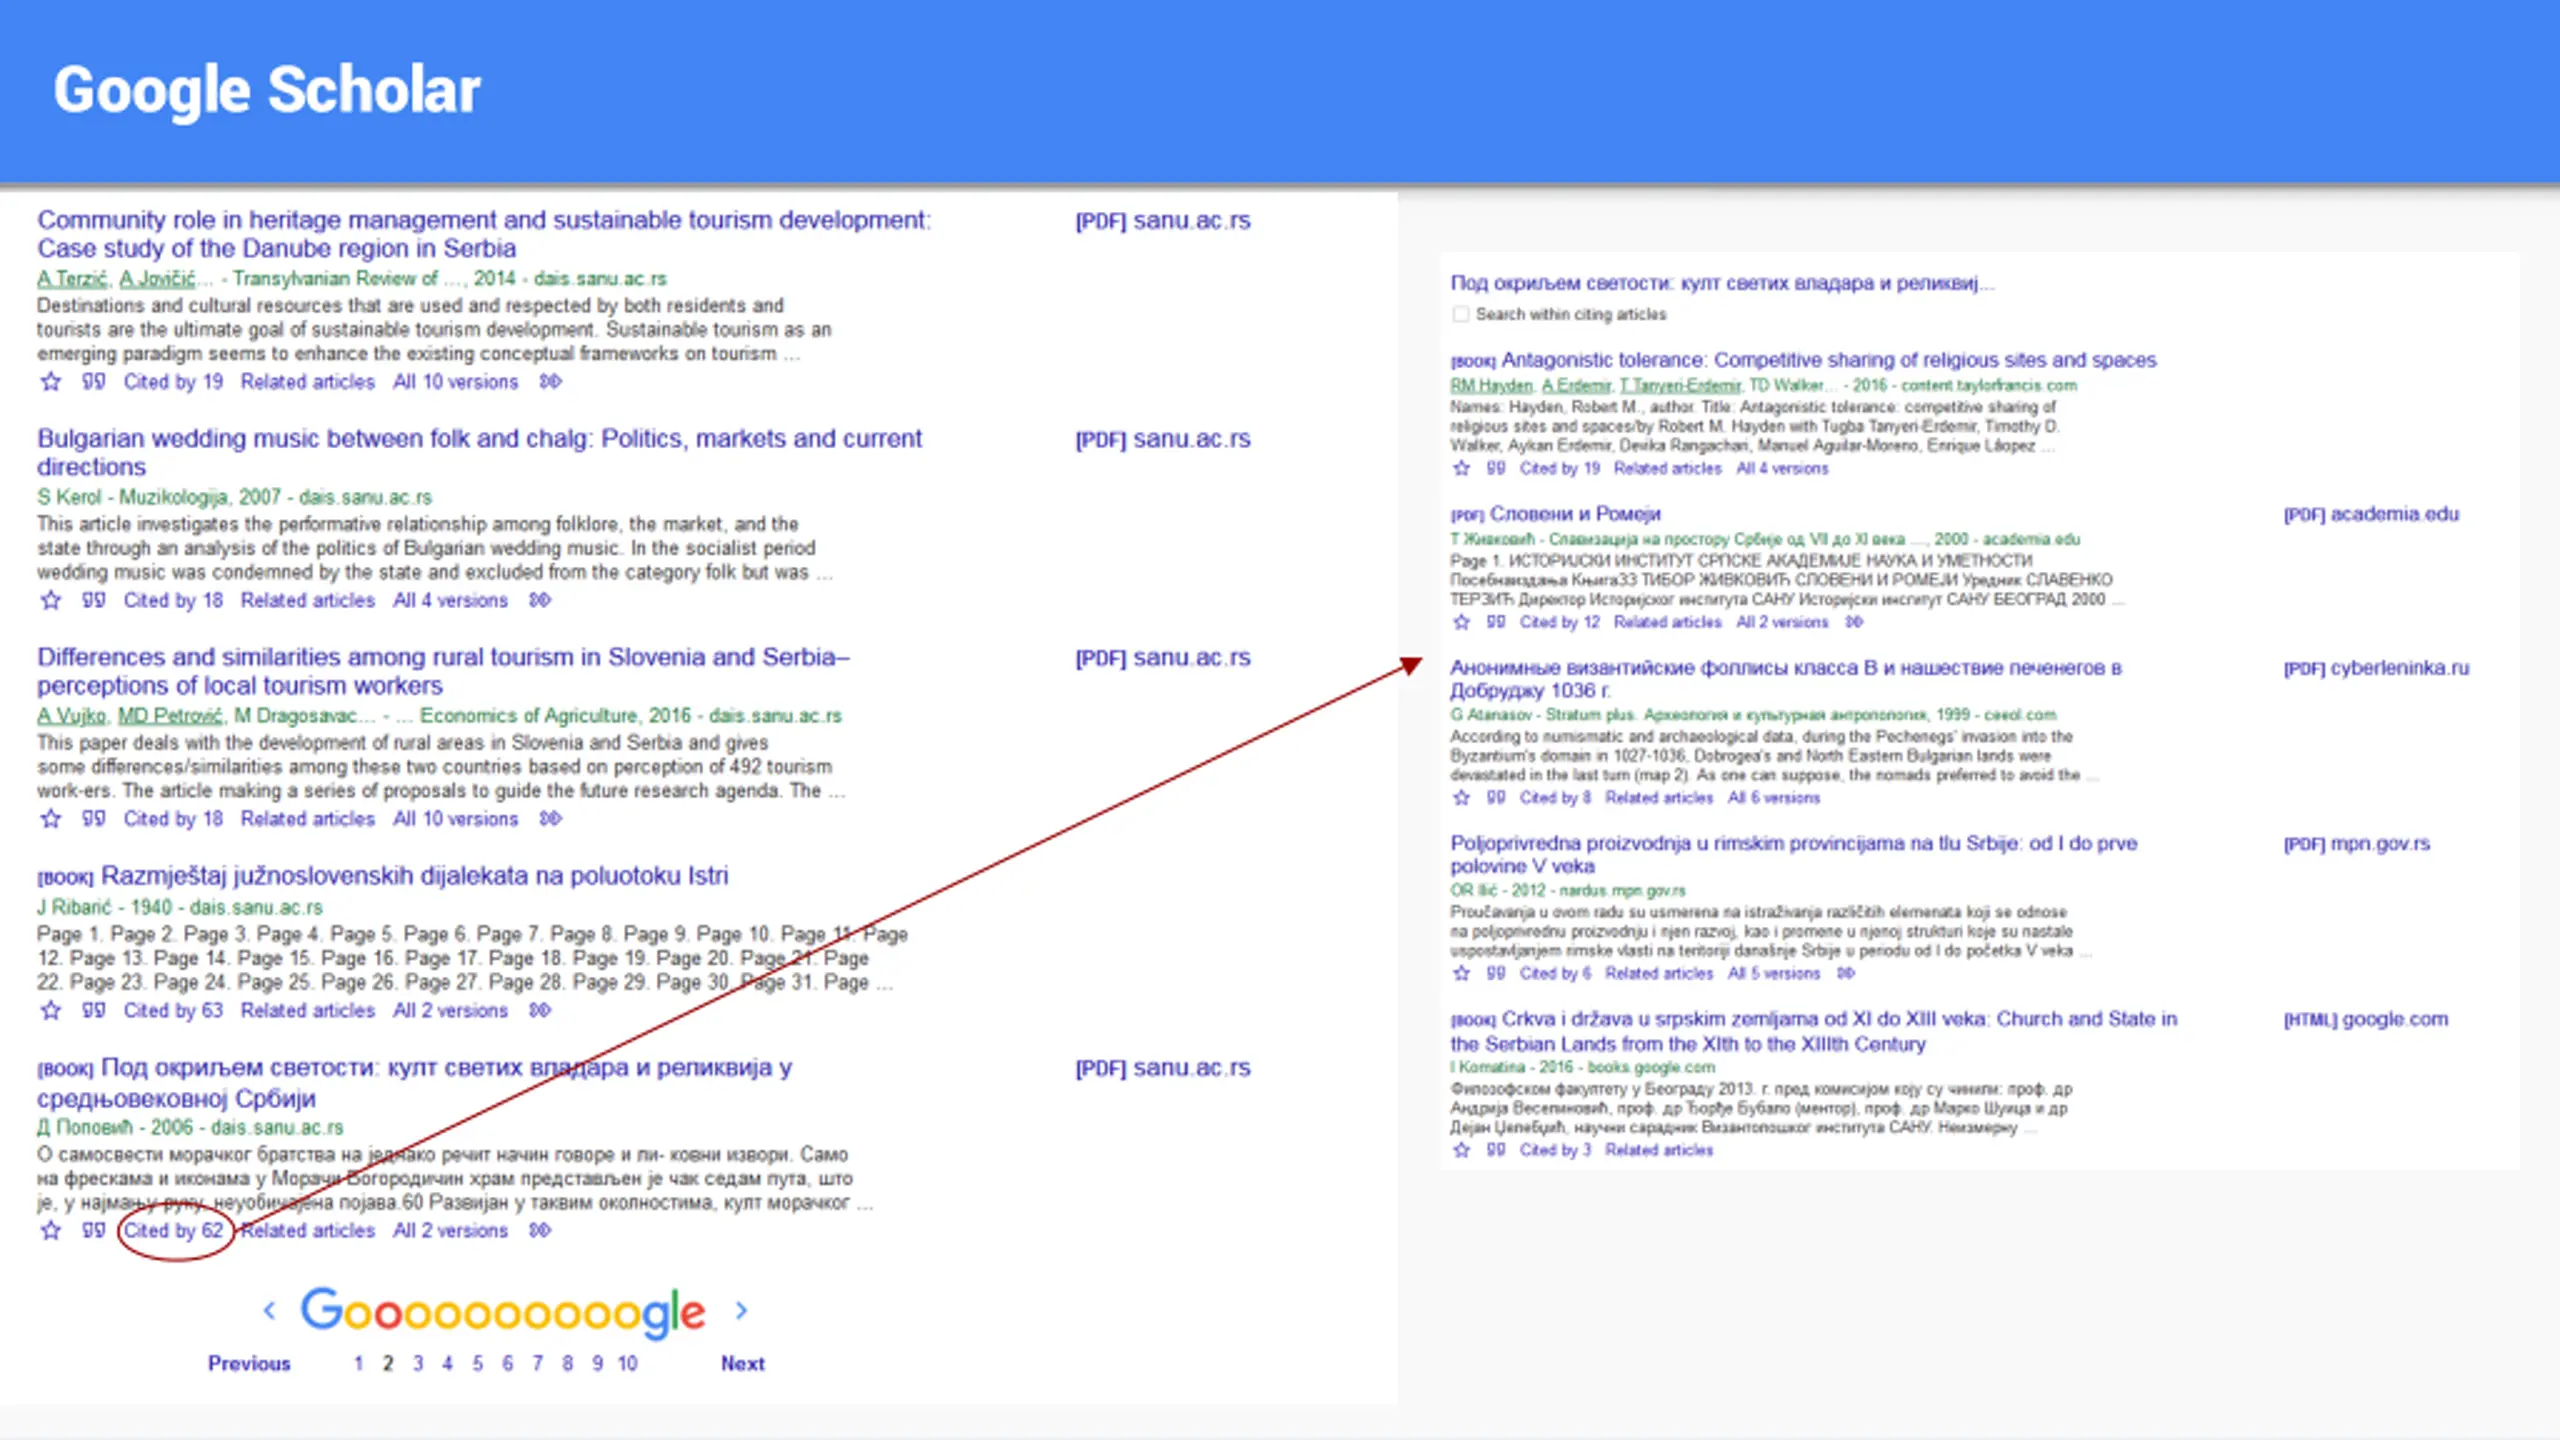Go to results page 1
2560x1440 pixels.
(x=358, y=1364)
